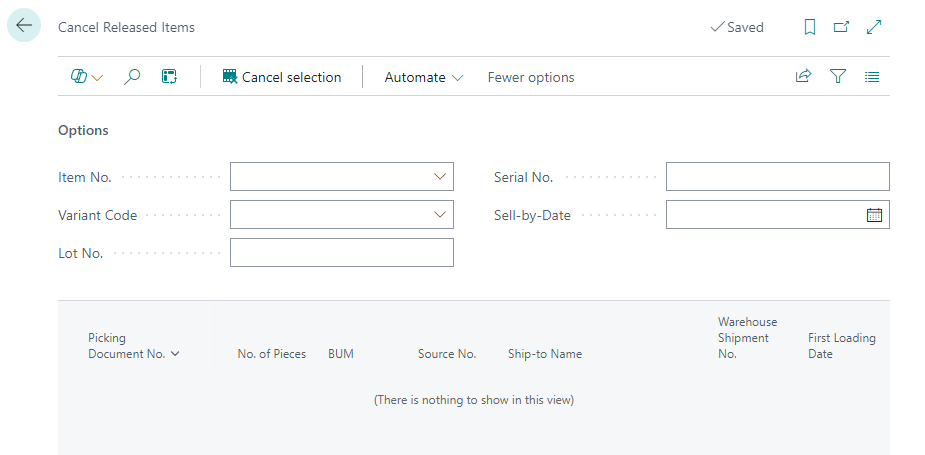Open page in new window icon
The width and height of the screenshot is (925, 455).
pos(841,27)
